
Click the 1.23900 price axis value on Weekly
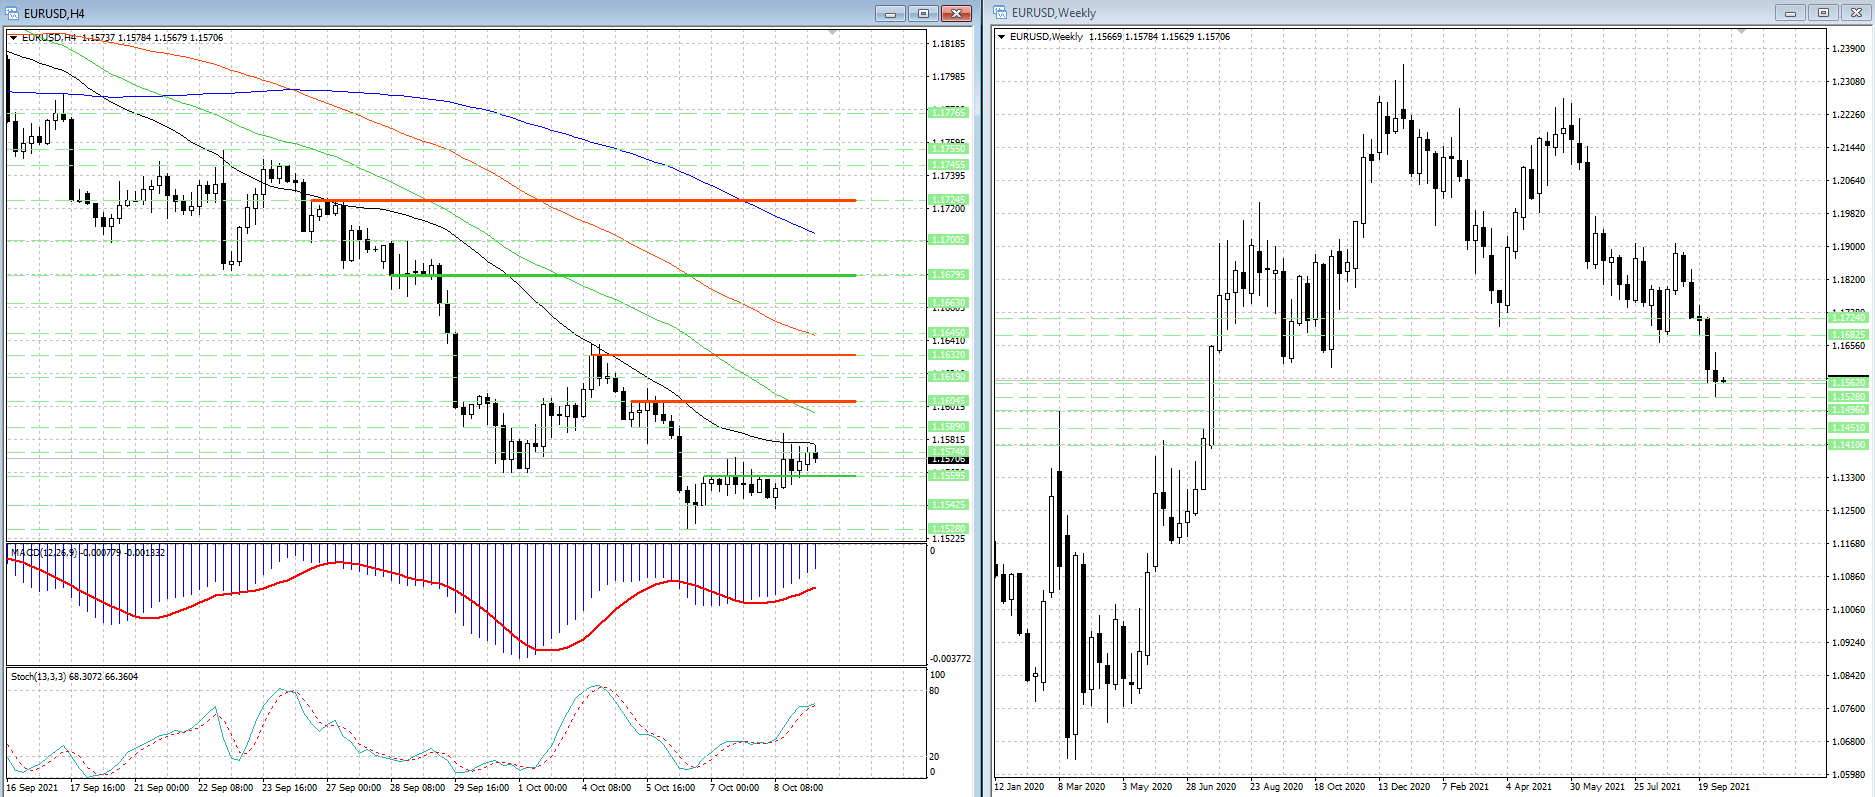click(x=1848, y=49)
